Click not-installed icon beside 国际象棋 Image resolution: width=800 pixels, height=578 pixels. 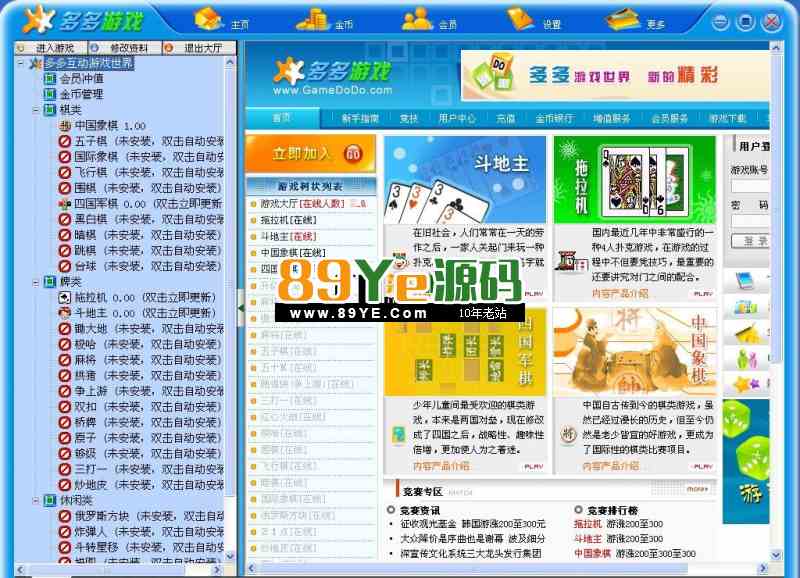[x=65, y=157]
